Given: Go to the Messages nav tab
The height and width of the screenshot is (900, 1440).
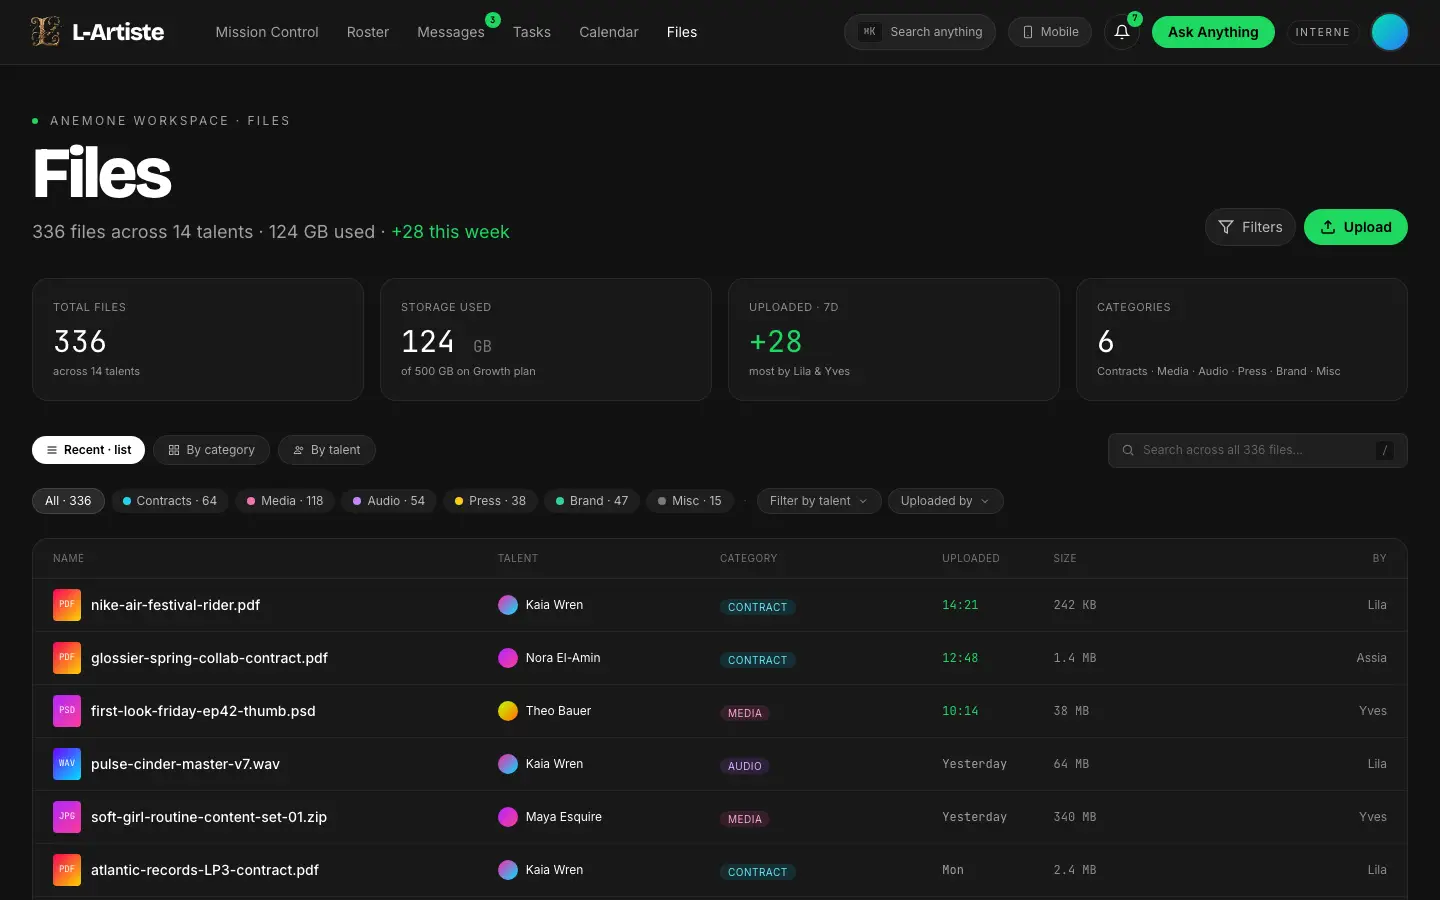Looking at the screenshot, I should tap(450, 32).
